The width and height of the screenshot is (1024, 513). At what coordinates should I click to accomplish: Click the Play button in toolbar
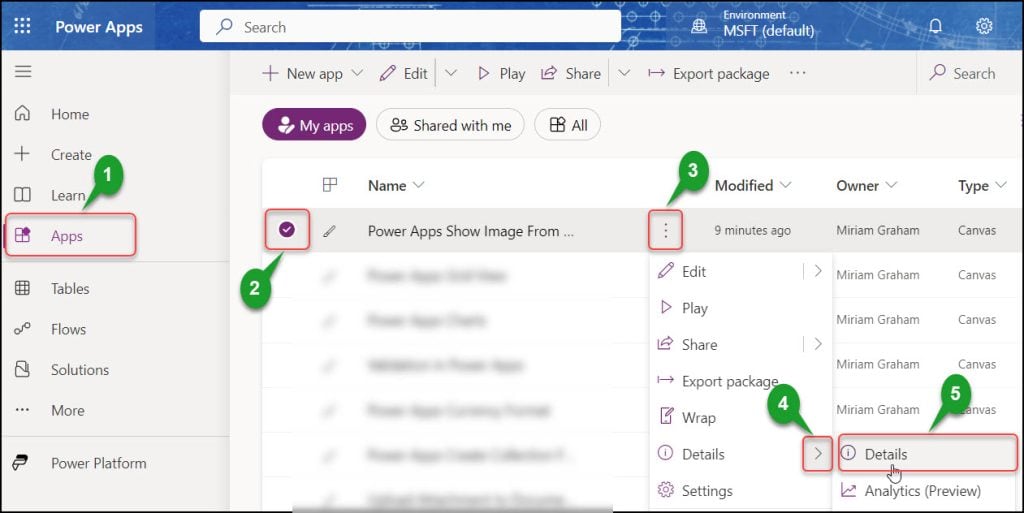pyautogui.click(x=502, y=73)
